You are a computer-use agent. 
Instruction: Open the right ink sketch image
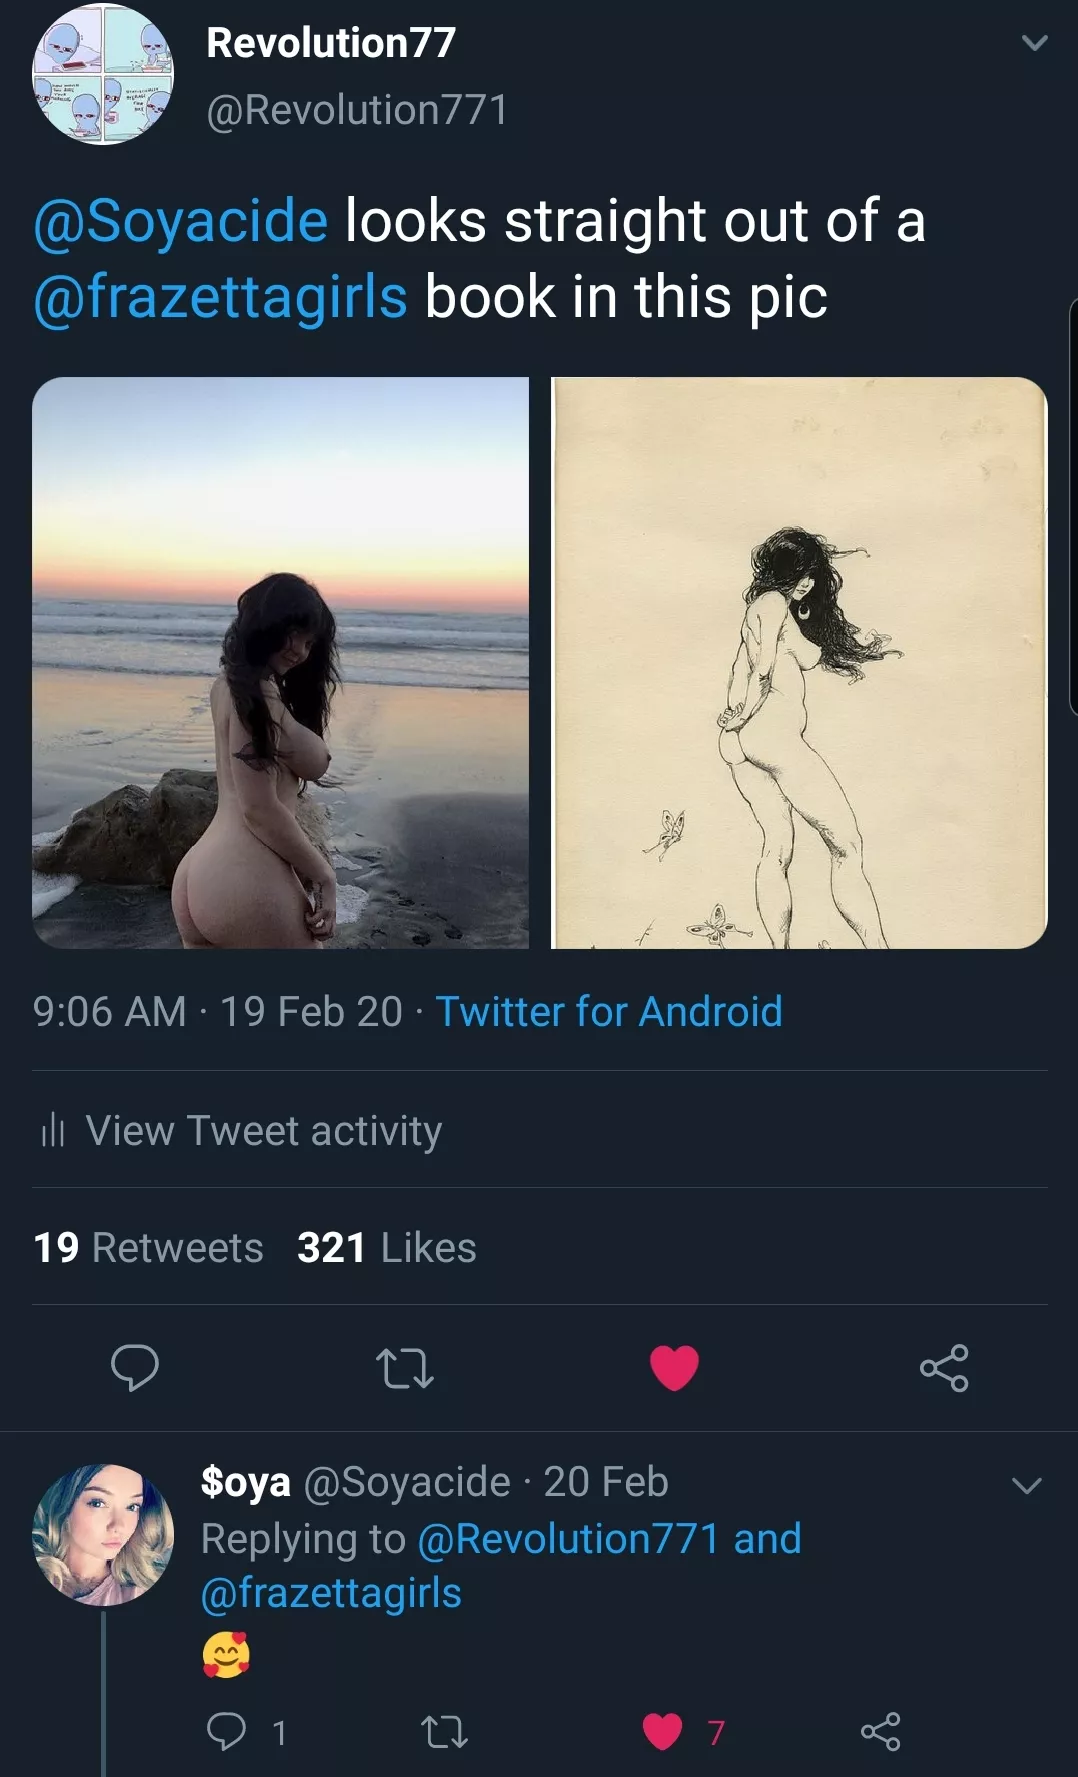(x=799, y=662)
